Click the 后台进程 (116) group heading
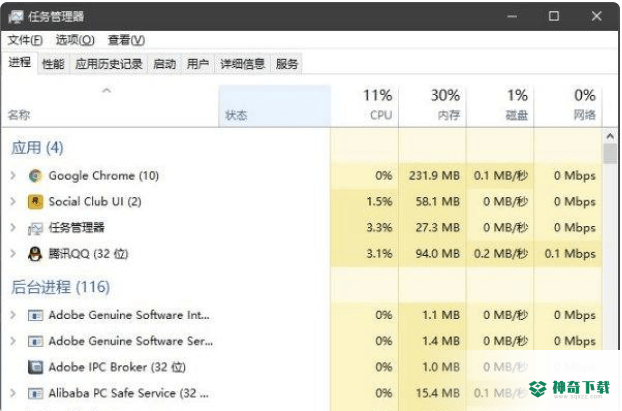The height and width of the screenshot is (411, 622). tap(60, 287)
